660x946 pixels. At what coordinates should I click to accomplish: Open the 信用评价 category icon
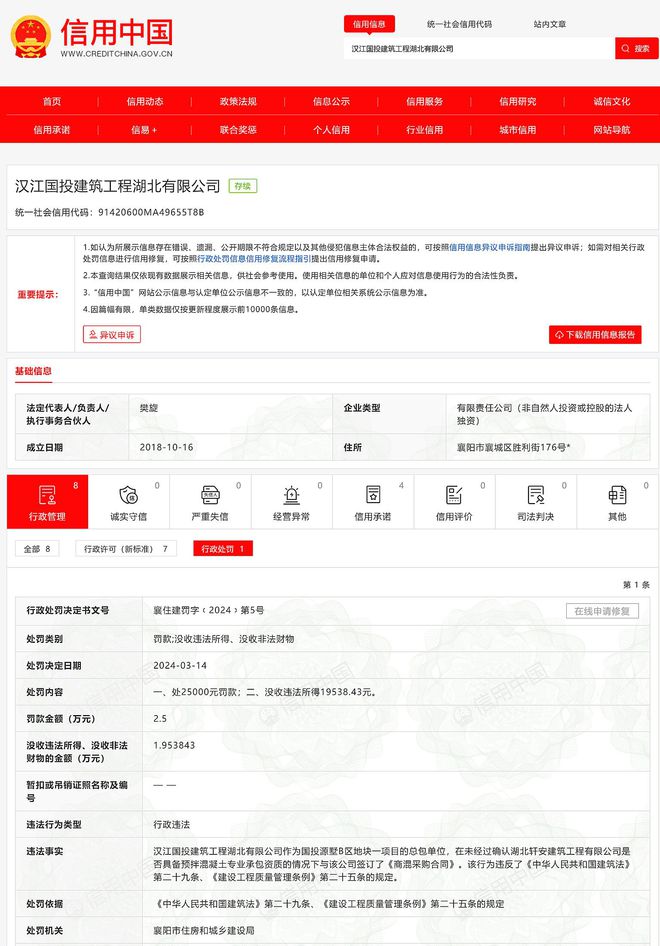coord(454,502)
